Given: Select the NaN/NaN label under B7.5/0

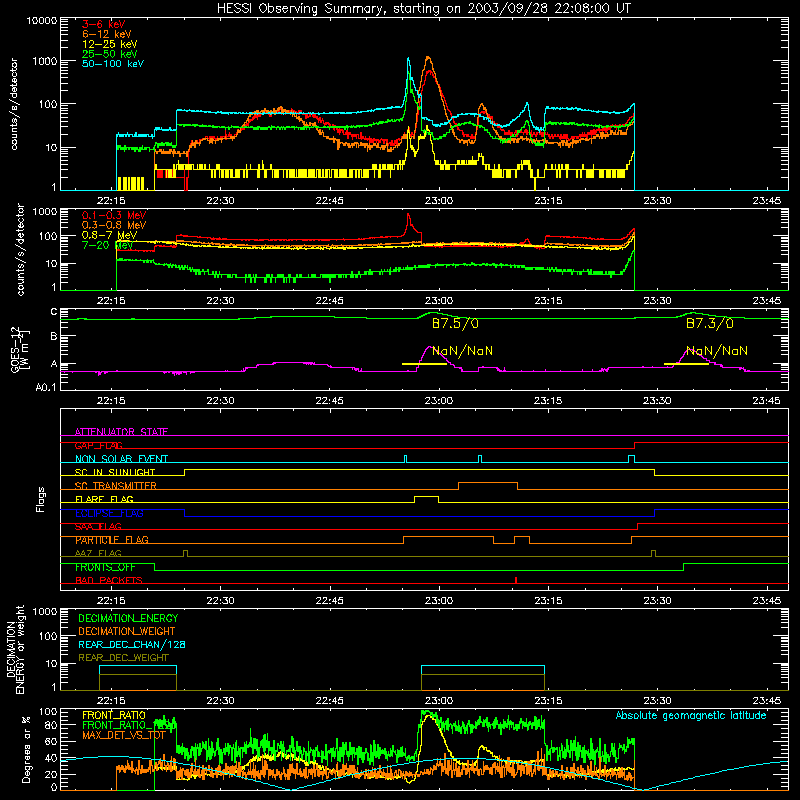Looking at the screenshot, I should [x=462, y=351].
